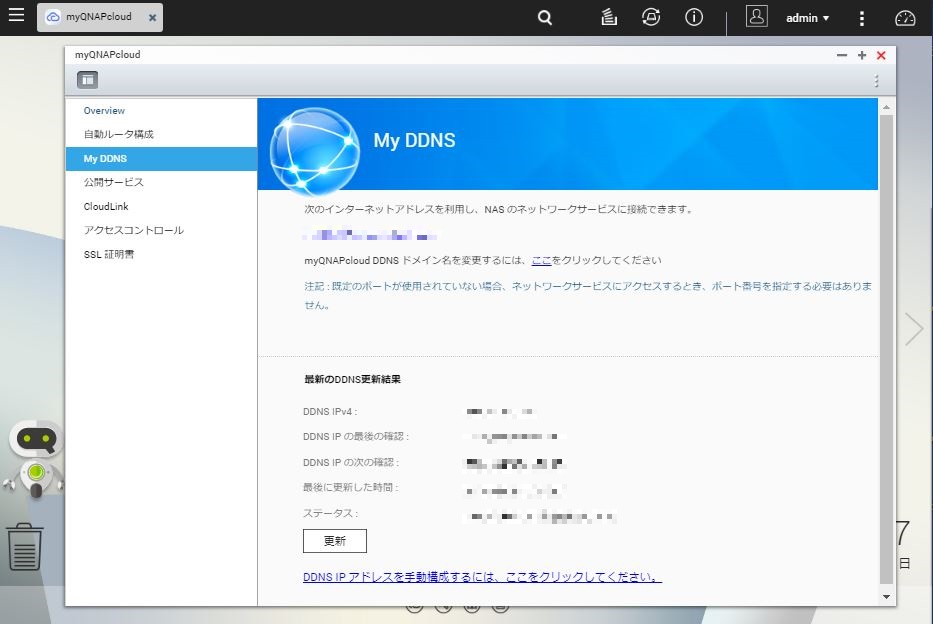
Task: Click the user profile avatar icon
Action: click(x=757, y=17)
